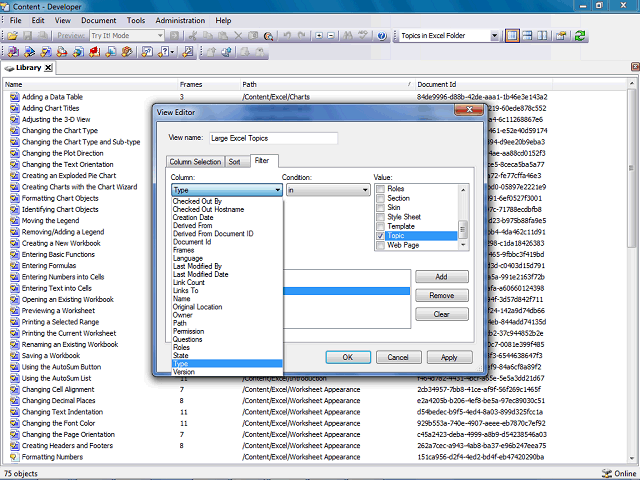
Task: Click the Frames column header in Library
Action: [x=209, y=84]
